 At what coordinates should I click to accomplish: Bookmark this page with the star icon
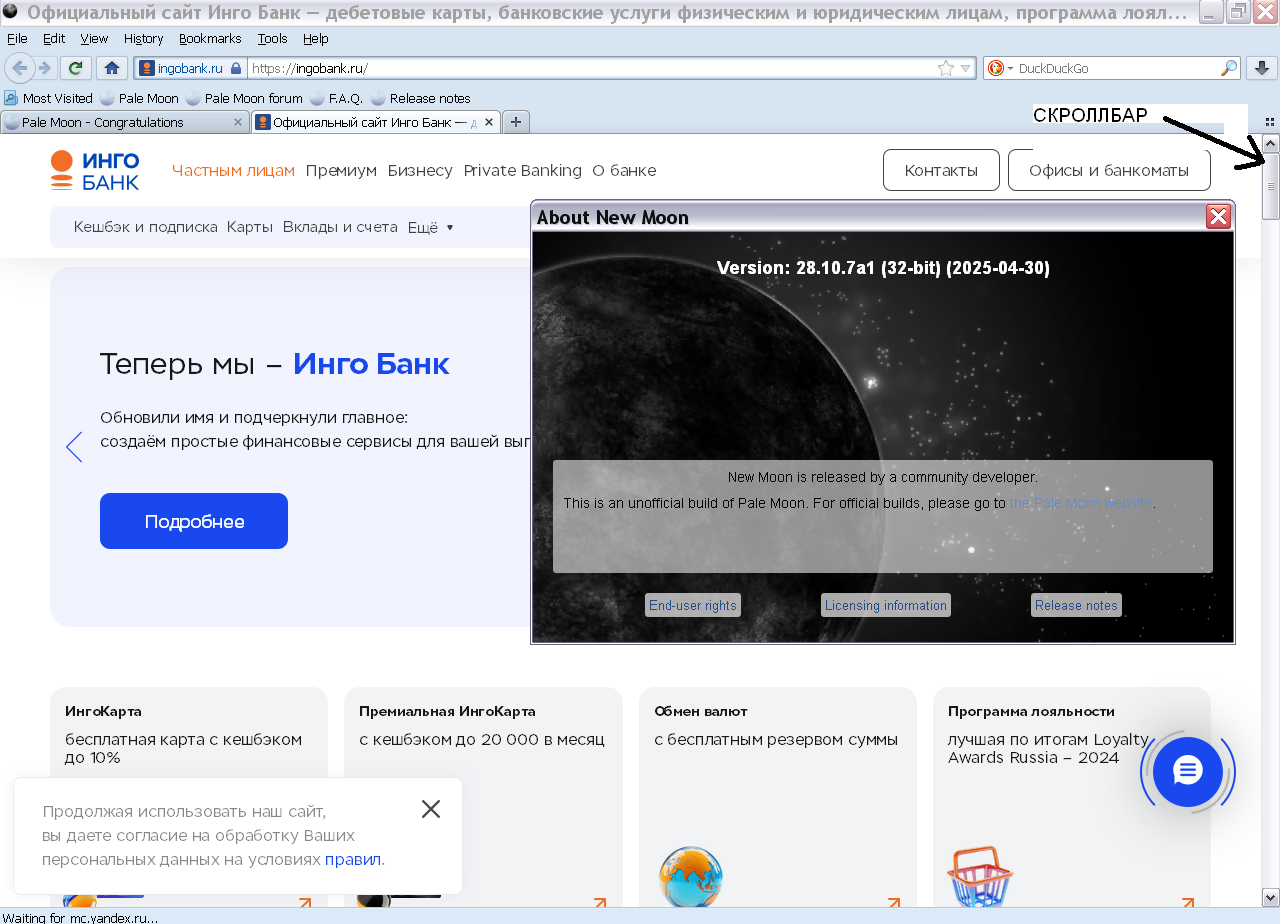945,68
